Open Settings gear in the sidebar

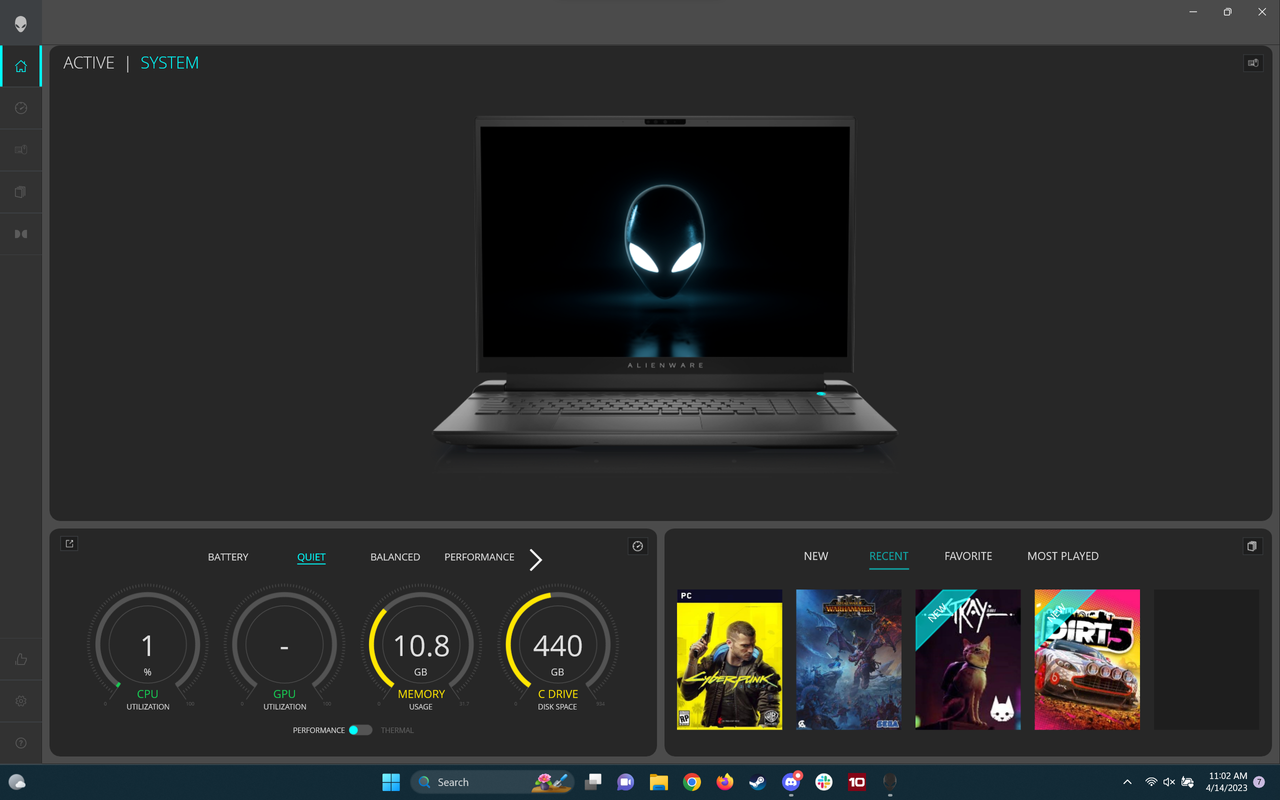(x=21, y=701)
